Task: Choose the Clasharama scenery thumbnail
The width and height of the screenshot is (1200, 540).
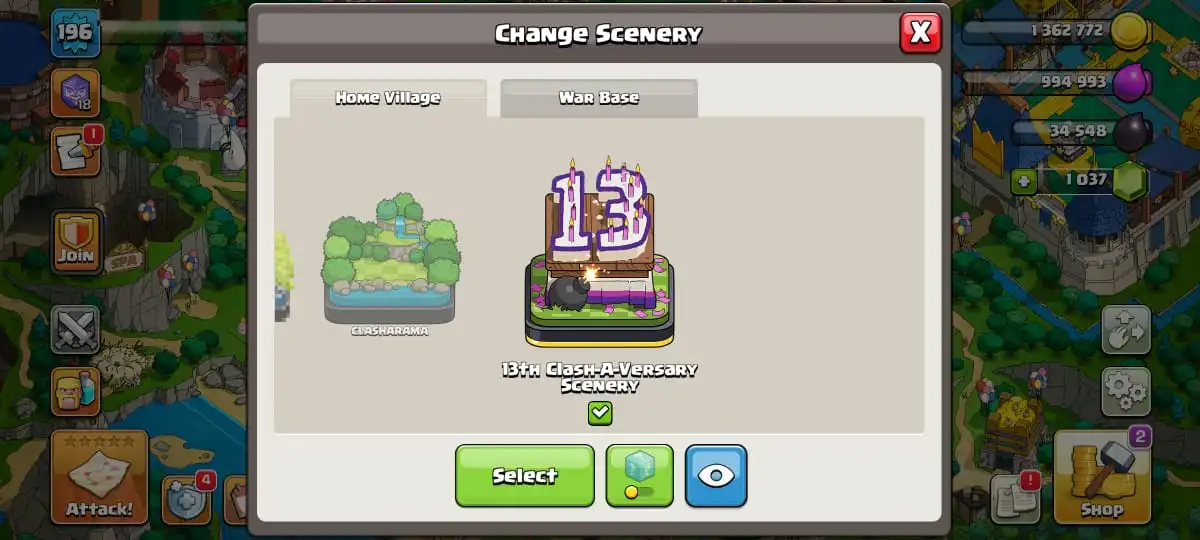Action: point(390,262)
